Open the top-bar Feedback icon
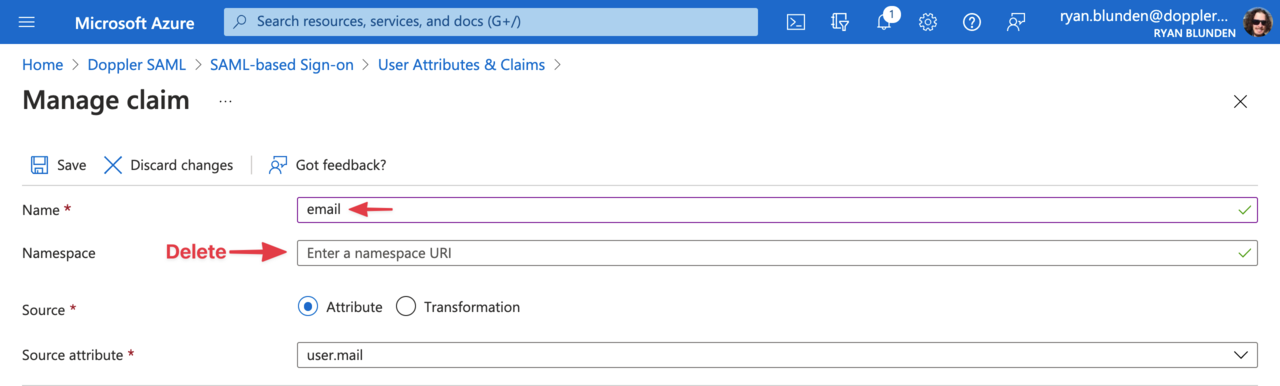This screenshot has width=1280, height=386. point(1016,22)
